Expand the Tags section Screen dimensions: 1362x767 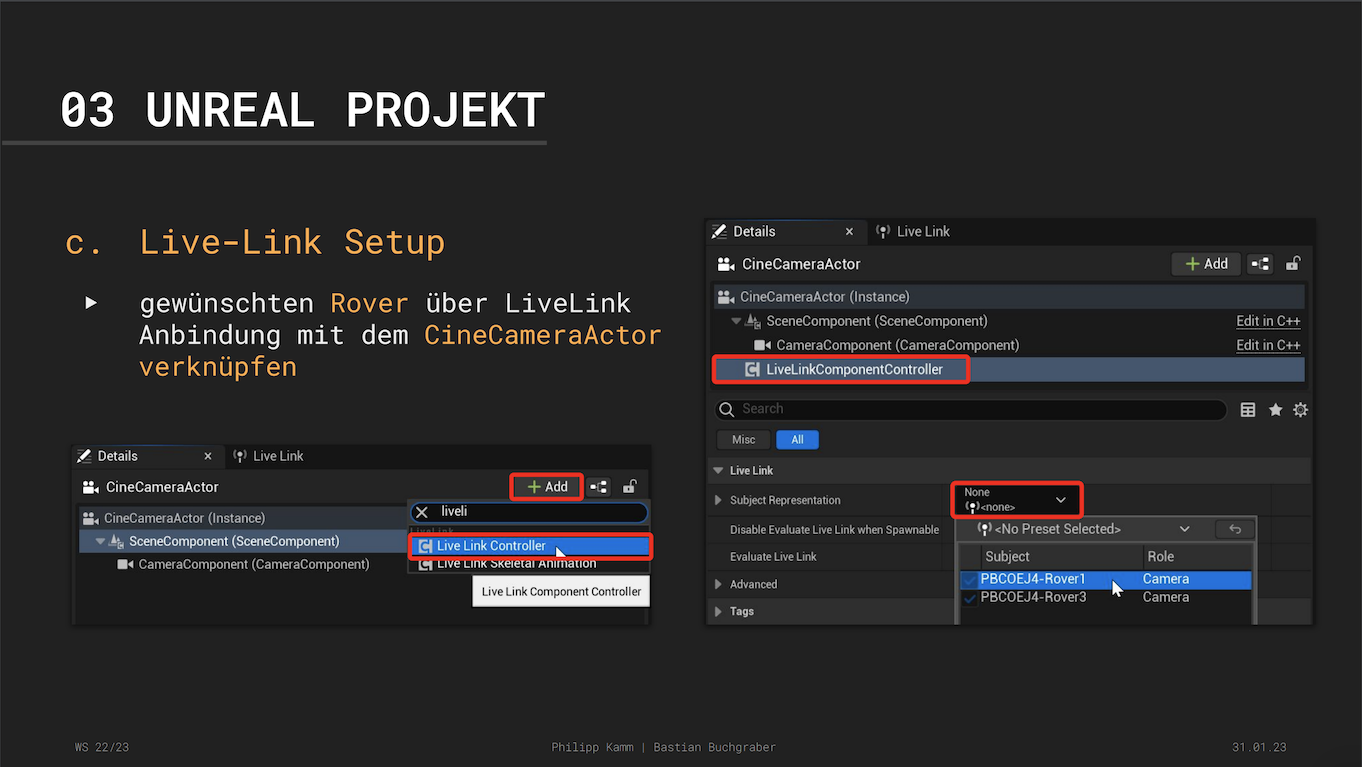pyautogui.click(x=718, y=611)
